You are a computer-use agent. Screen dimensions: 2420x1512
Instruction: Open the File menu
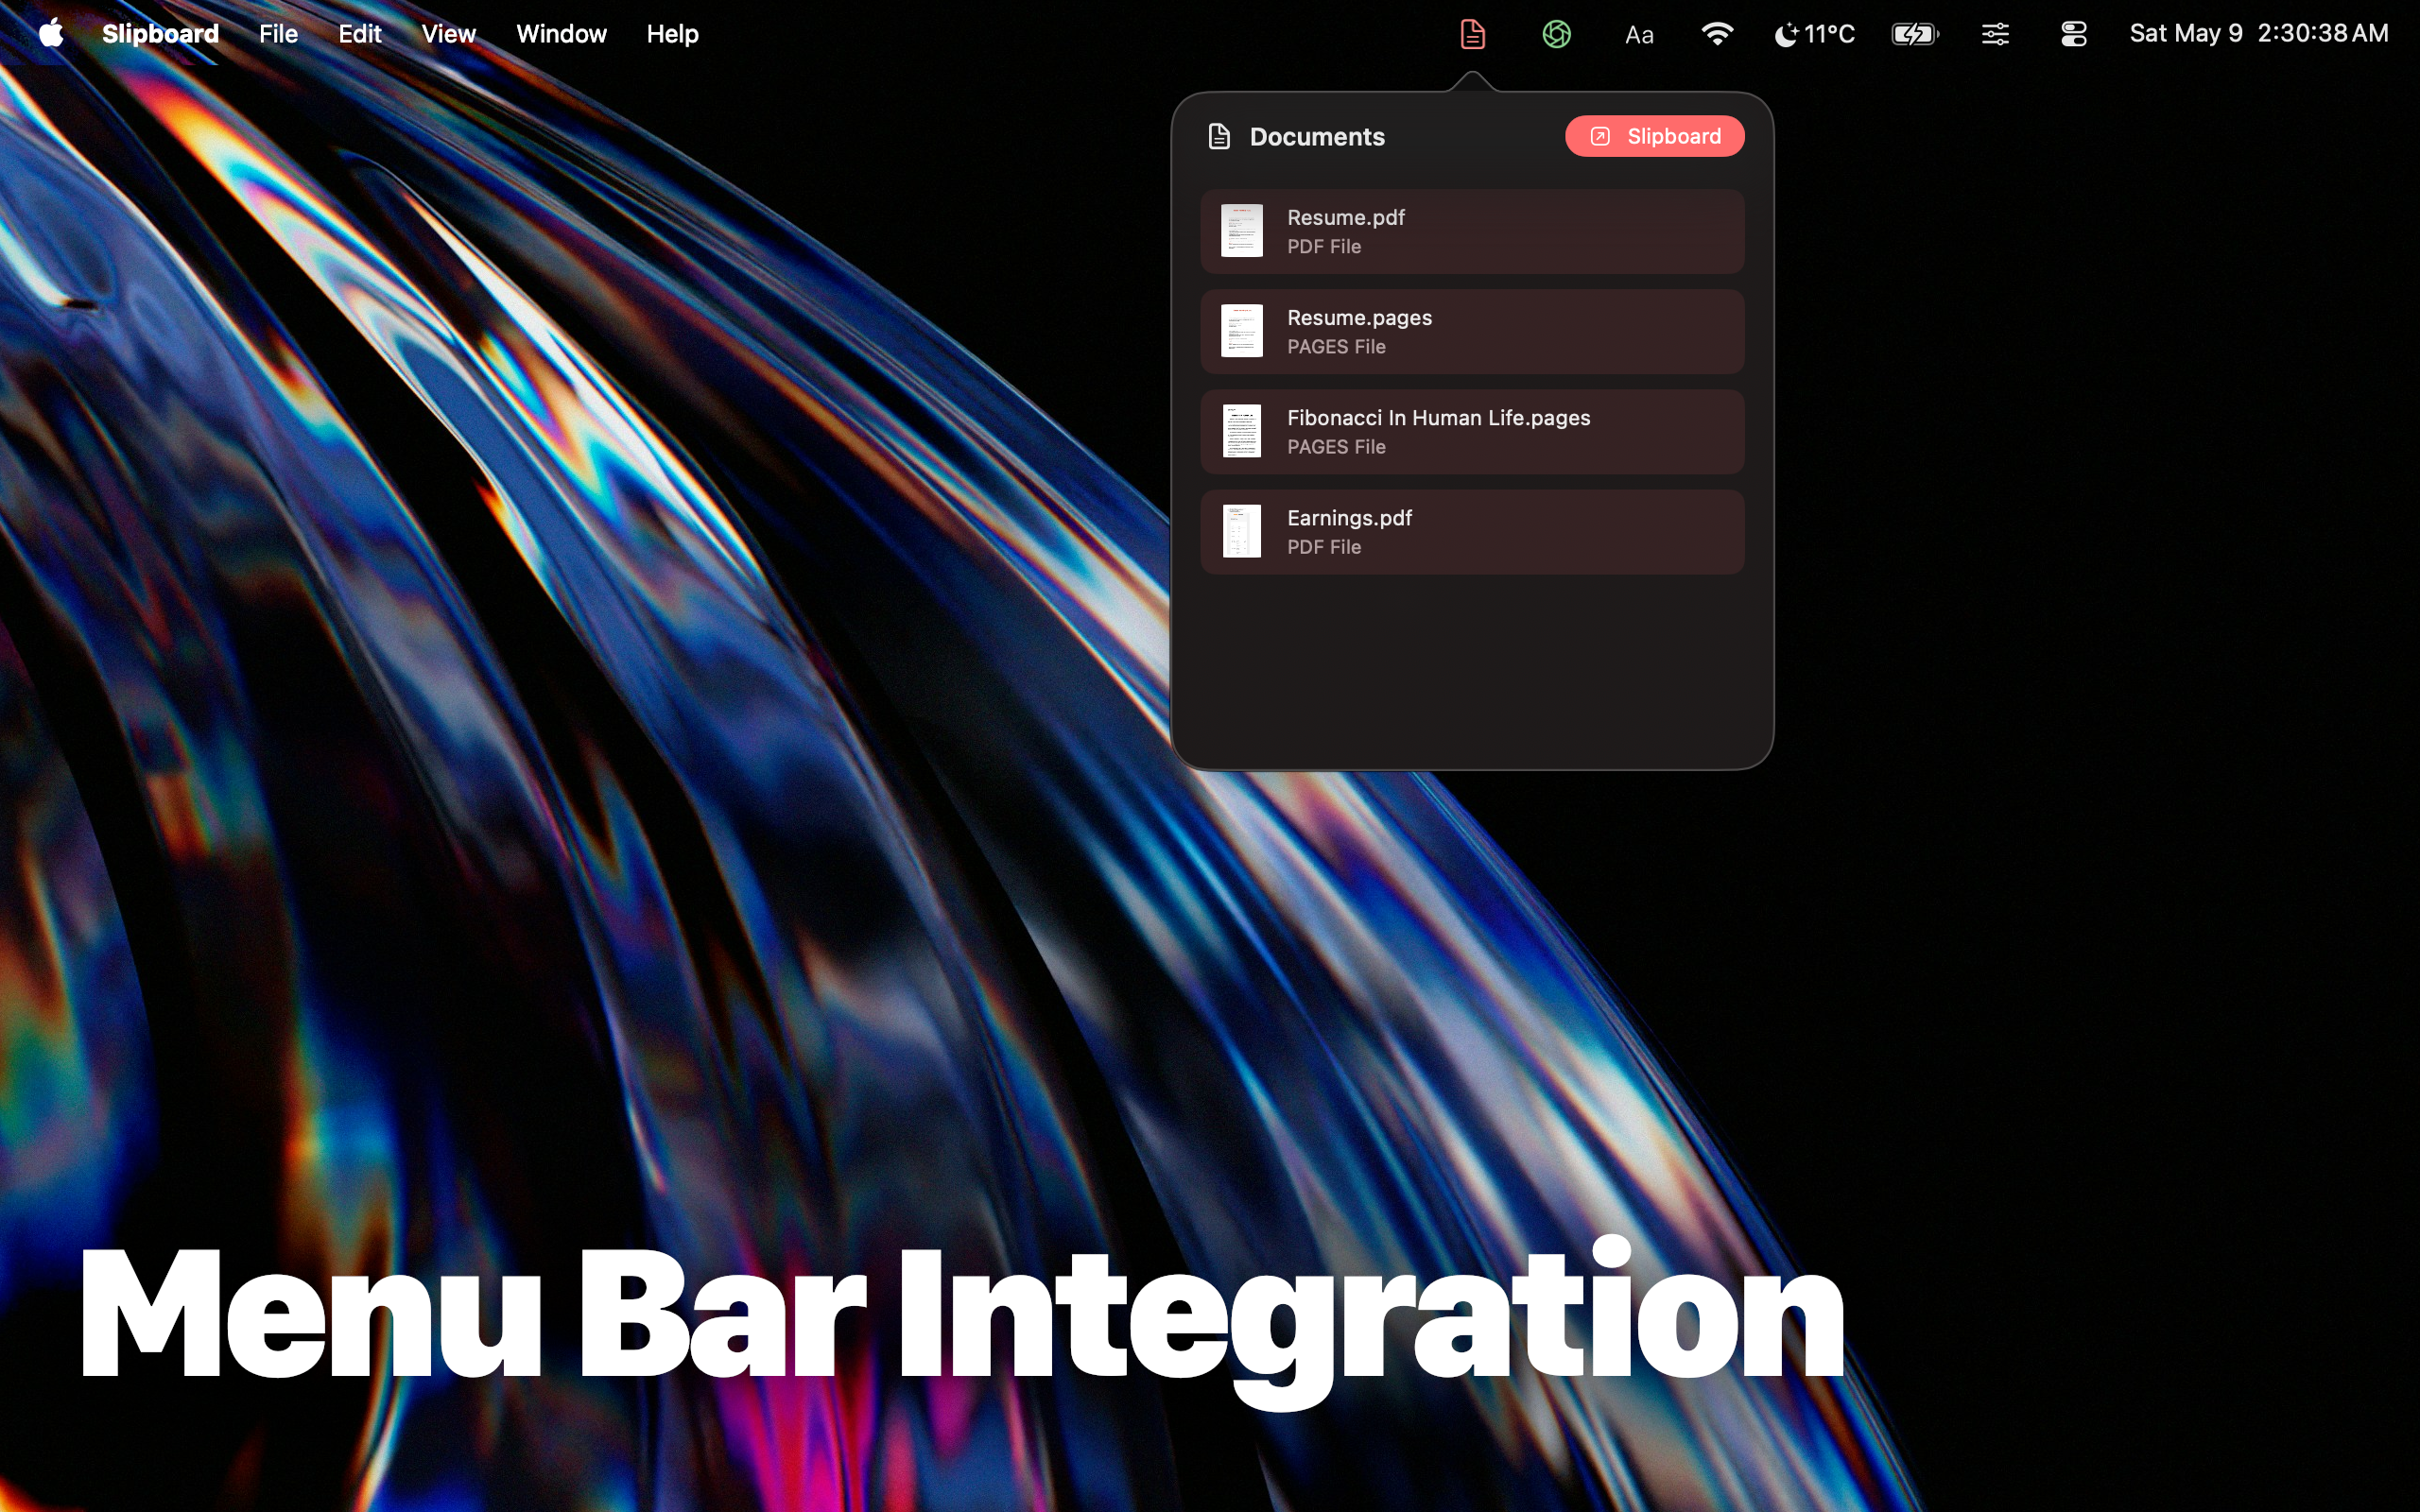pyautogui.click(x=278, y=34)
